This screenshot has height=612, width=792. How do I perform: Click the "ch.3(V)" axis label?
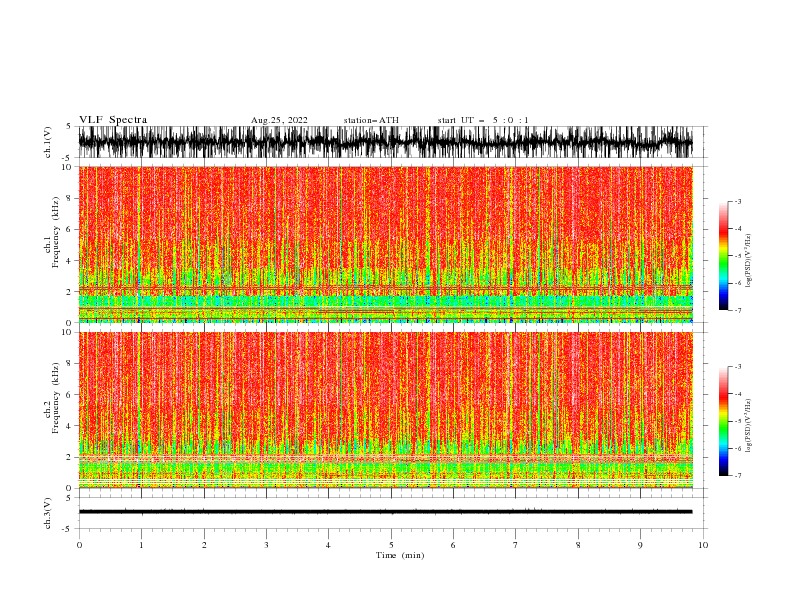[48, 513]
